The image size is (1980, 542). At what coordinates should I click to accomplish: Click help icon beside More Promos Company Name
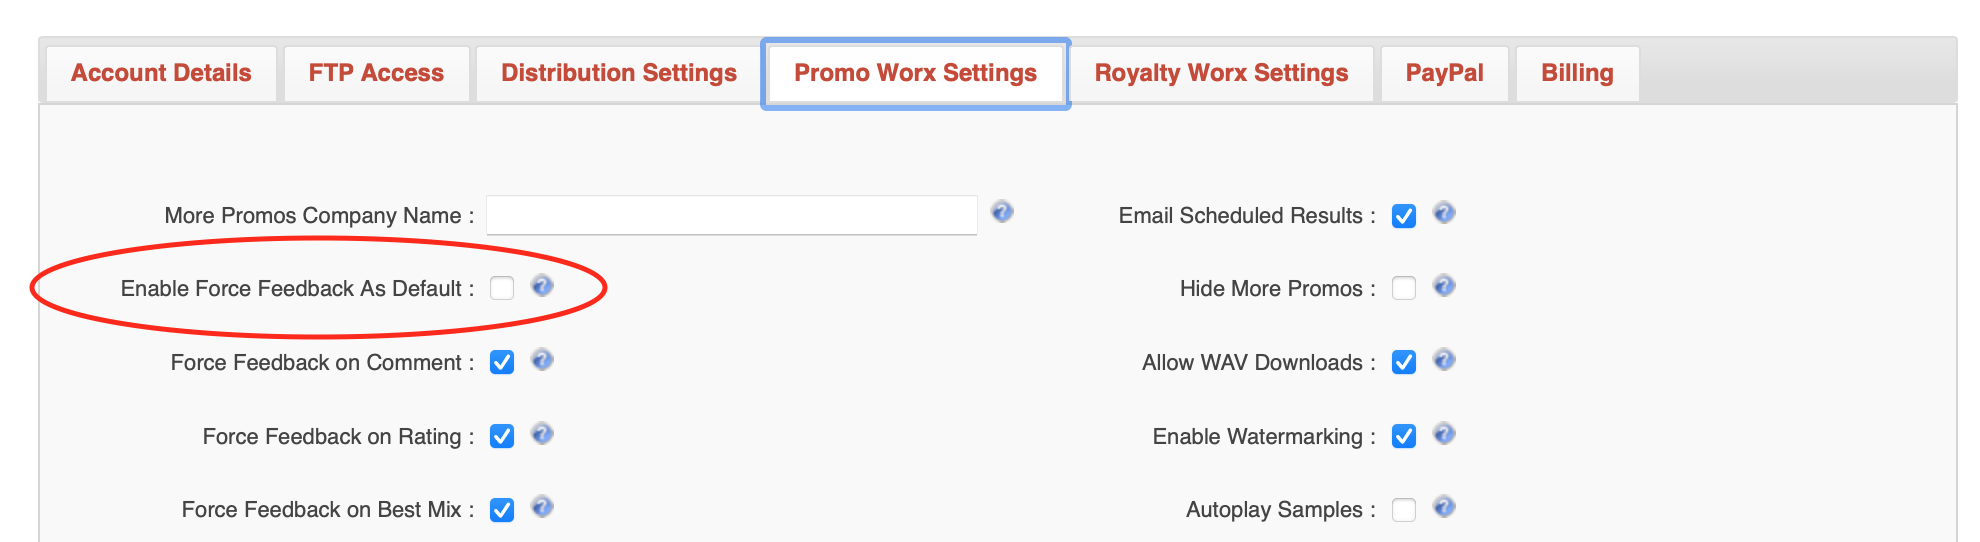[x=1002, y=212]
